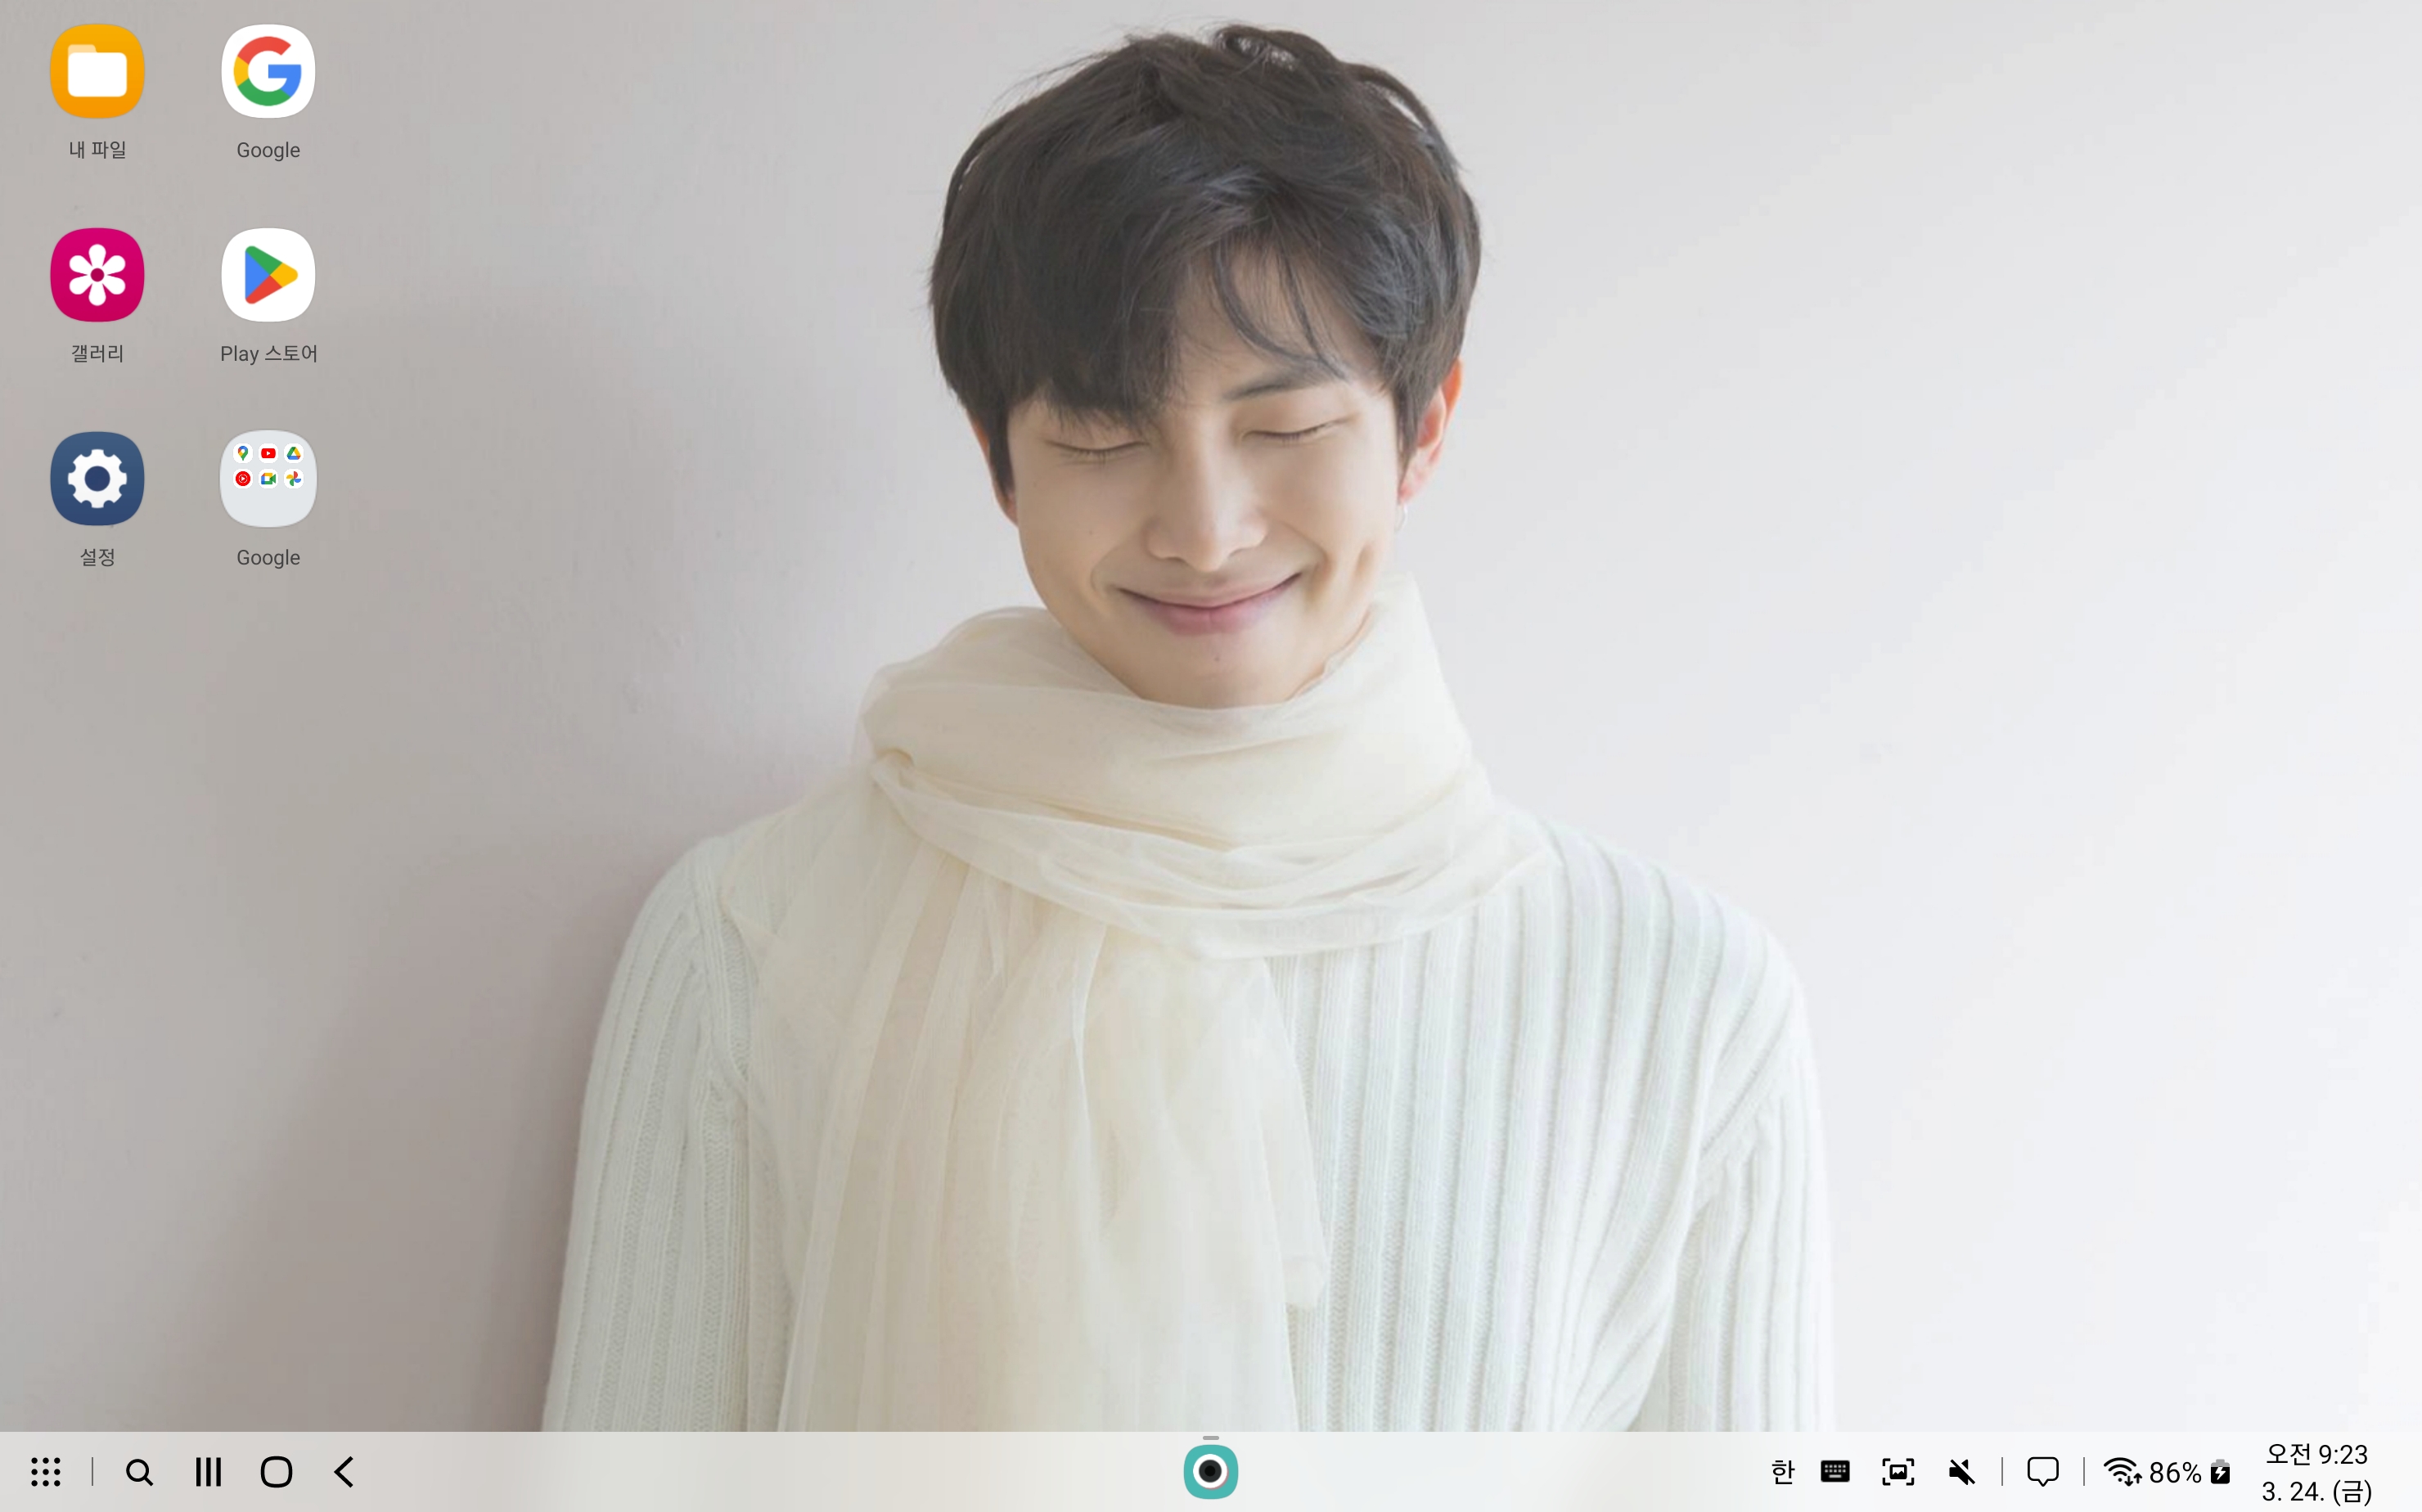The width and height of the screenshot is (2422, 1512).
Task: Toggle the on-screen keyboard icon
Action: point(1835,1472)
